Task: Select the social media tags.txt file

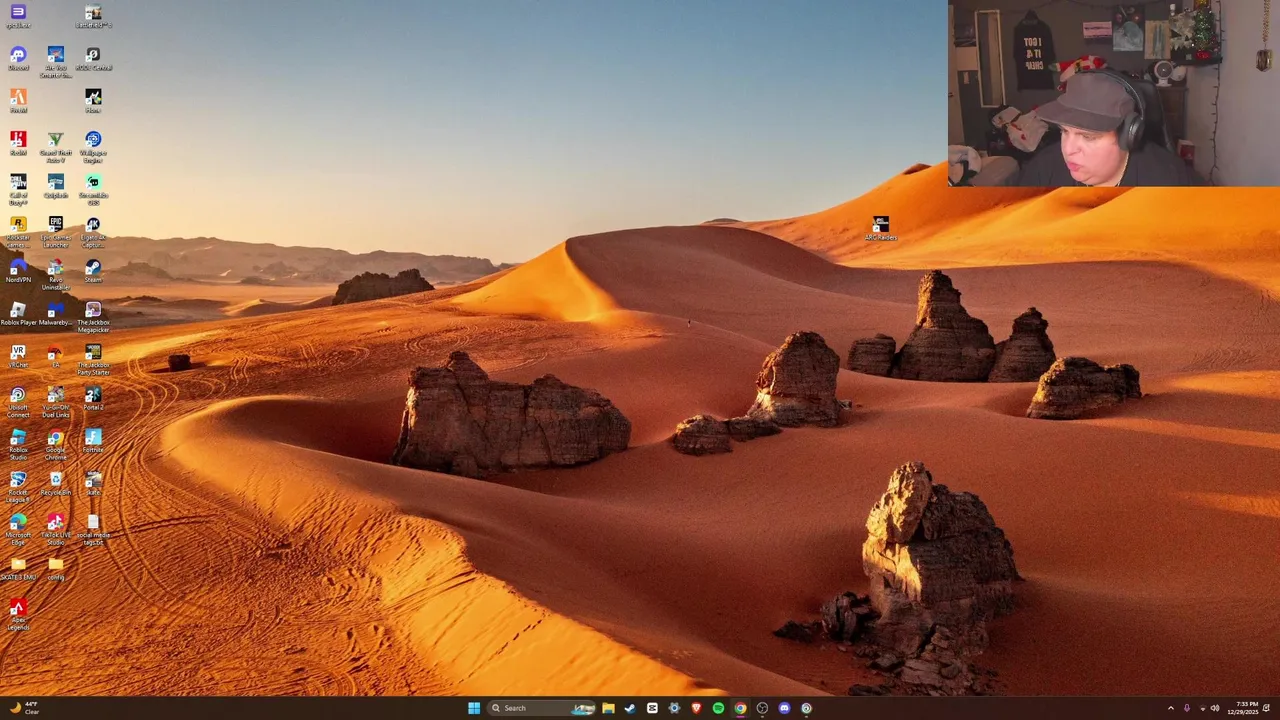Action: (93, 530)
